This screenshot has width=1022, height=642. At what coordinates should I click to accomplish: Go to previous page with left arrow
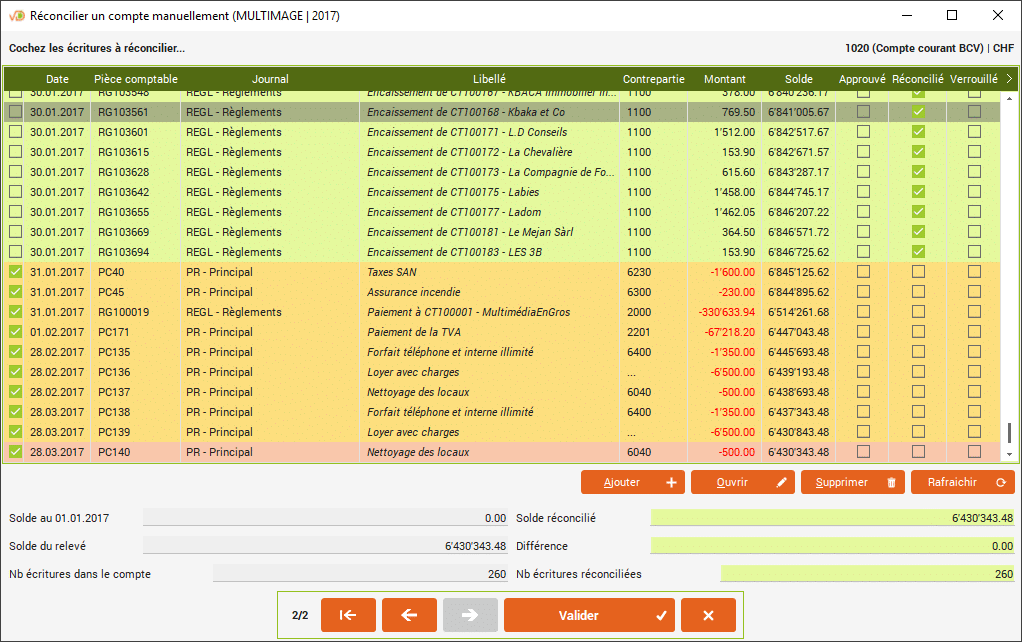[409, 615]
